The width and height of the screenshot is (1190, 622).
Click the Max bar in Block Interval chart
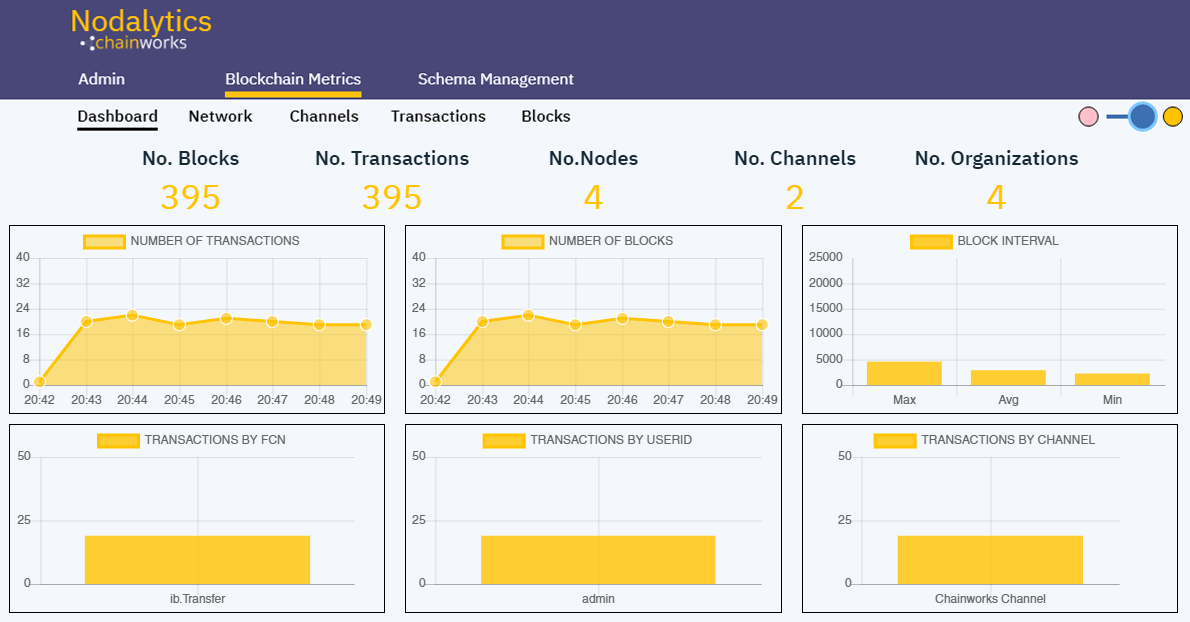[x=904, y=373]
